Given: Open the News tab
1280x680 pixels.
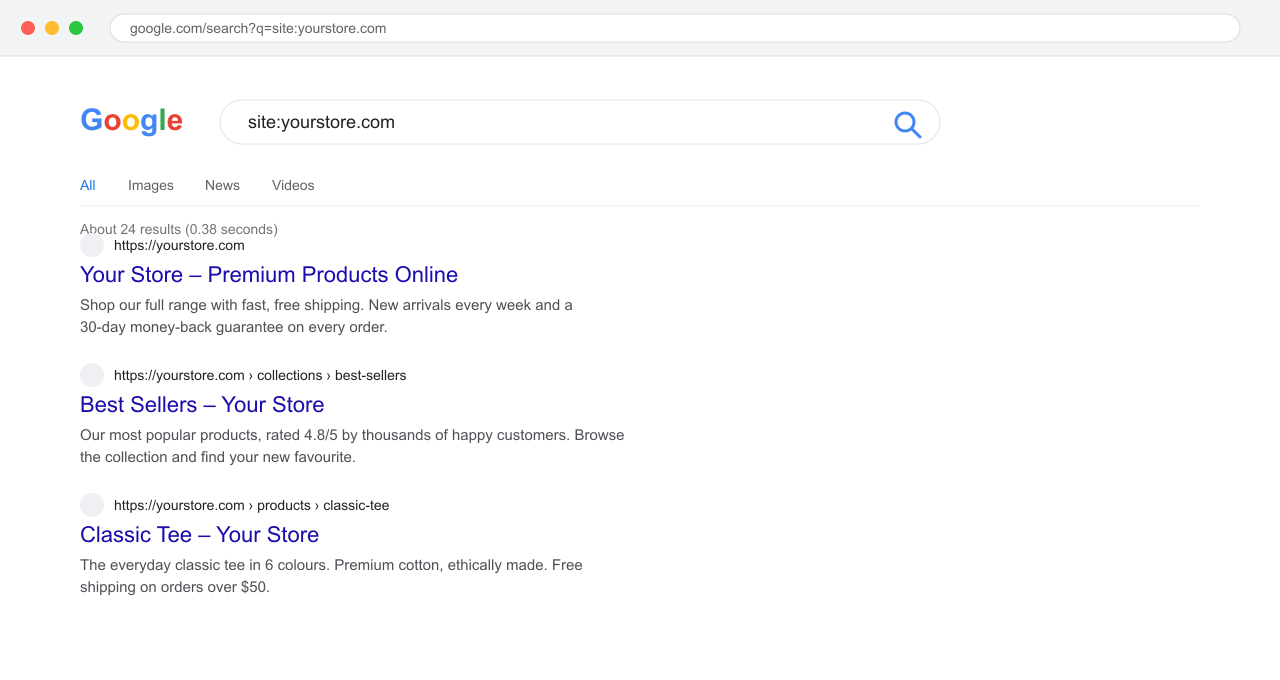Looking at the screenshot, I should 222,185.
